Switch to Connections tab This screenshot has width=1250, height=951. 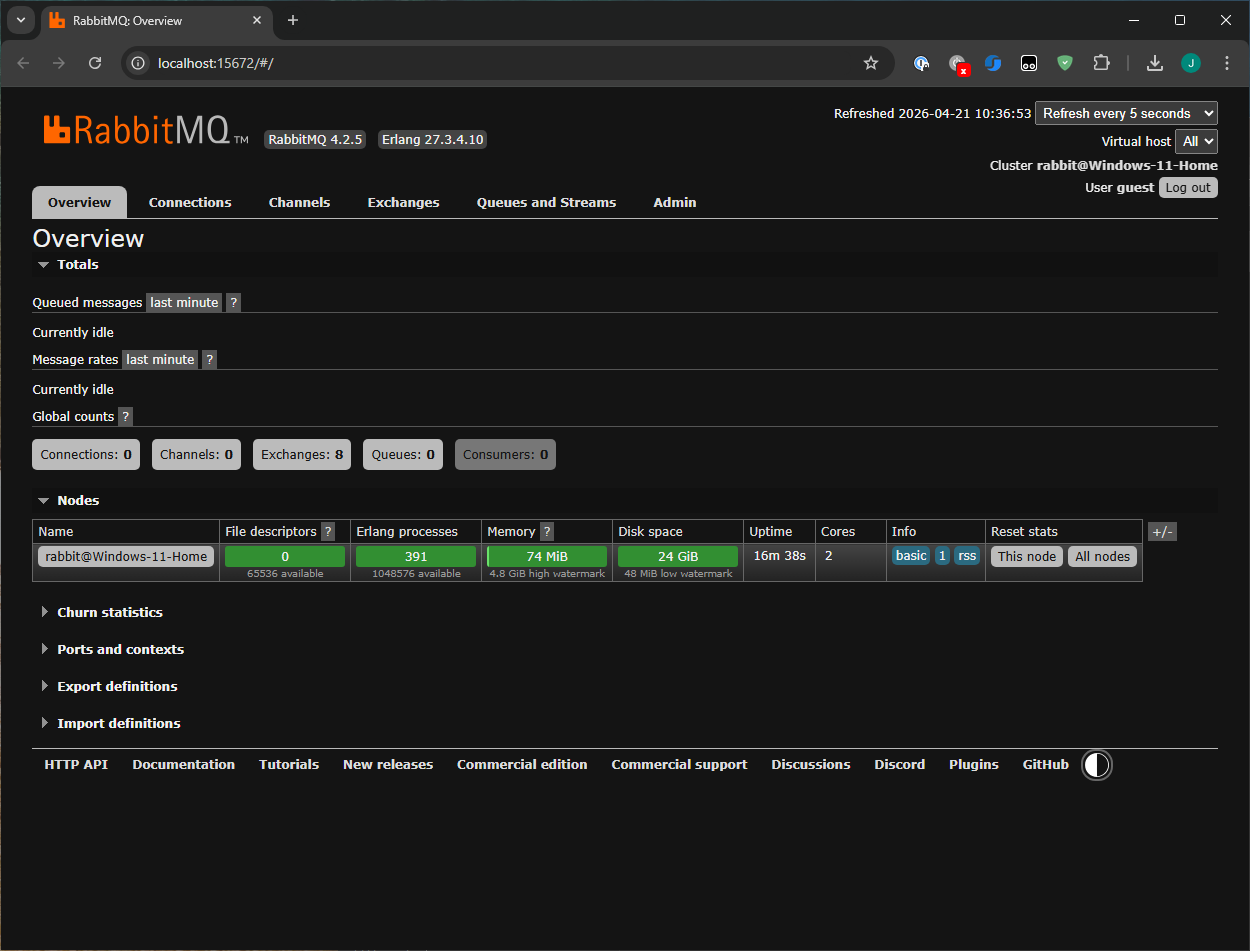pos(190,202)
